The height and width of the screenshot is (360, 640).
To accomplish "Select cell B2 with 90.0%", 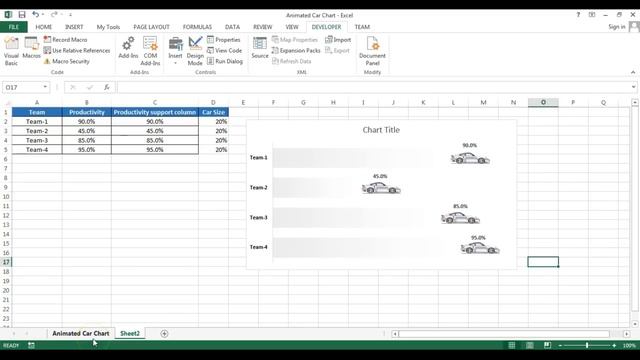I will (x=87, y=122).
